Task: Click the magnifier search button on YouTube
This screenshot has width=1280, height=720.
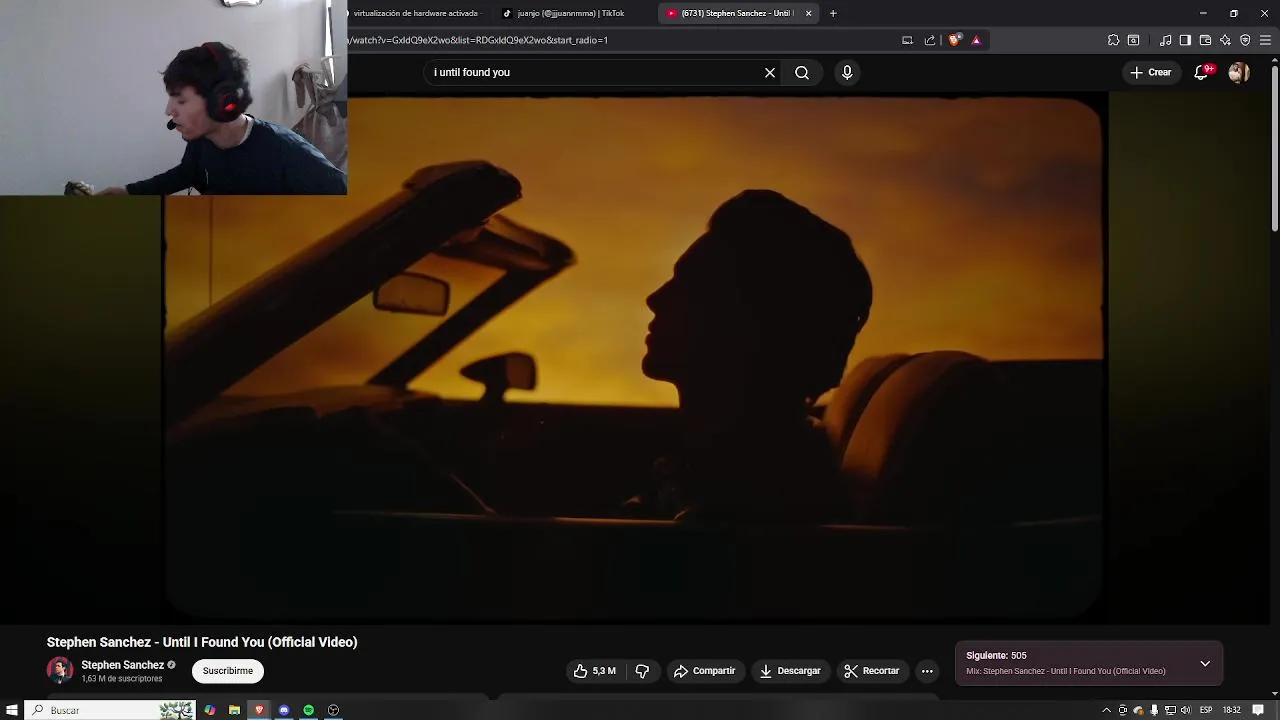Action: [x=802, y=72]
